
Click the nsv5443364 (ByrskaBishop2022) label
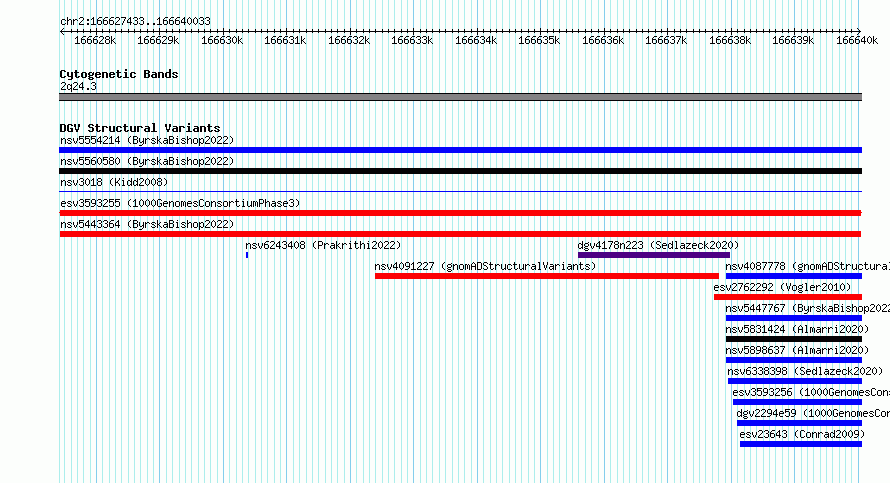pos(147,224)
